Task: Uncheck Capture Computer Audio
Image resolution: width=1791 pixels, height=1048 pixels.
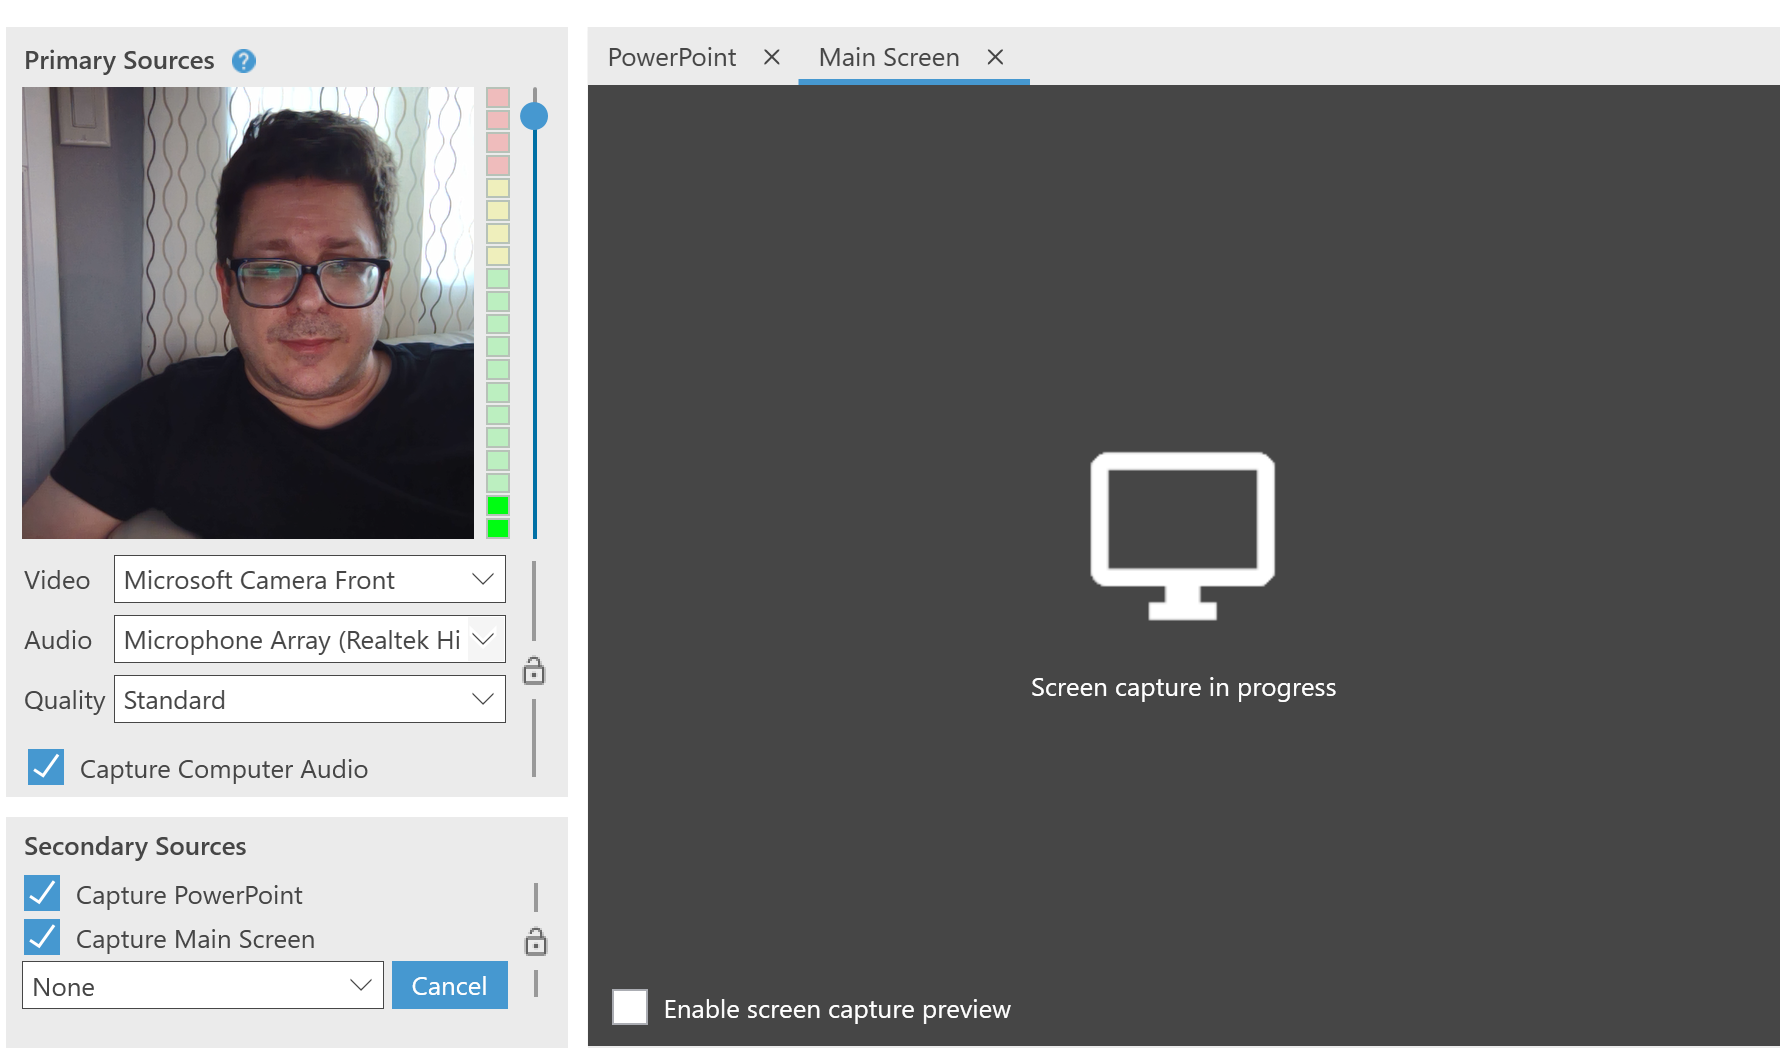Action: click(46, 768)
